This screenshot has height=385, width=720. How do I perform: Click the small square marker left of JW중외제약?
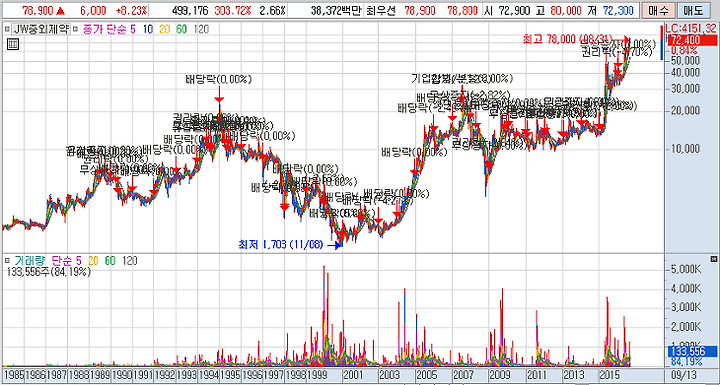(7, 30)
